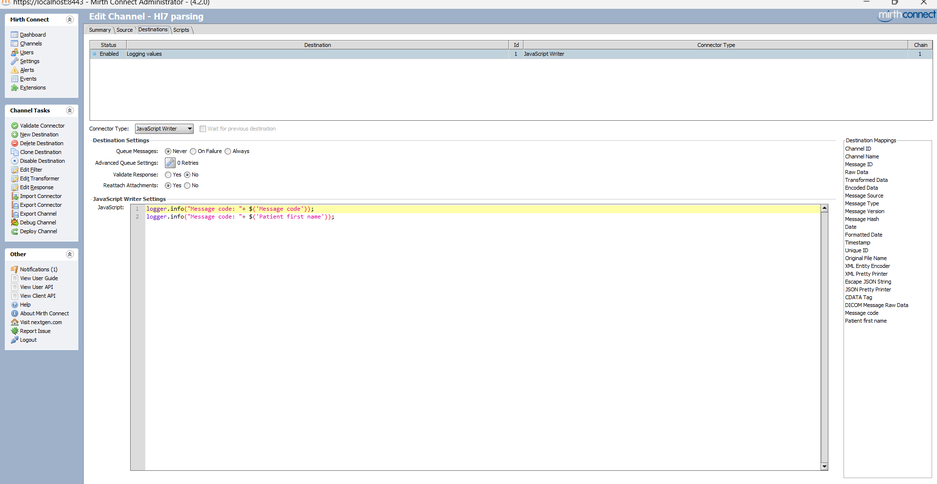Click the Help question-mark icon
Image resolution: width=937 pixels, height=484 pixels.
15,305
